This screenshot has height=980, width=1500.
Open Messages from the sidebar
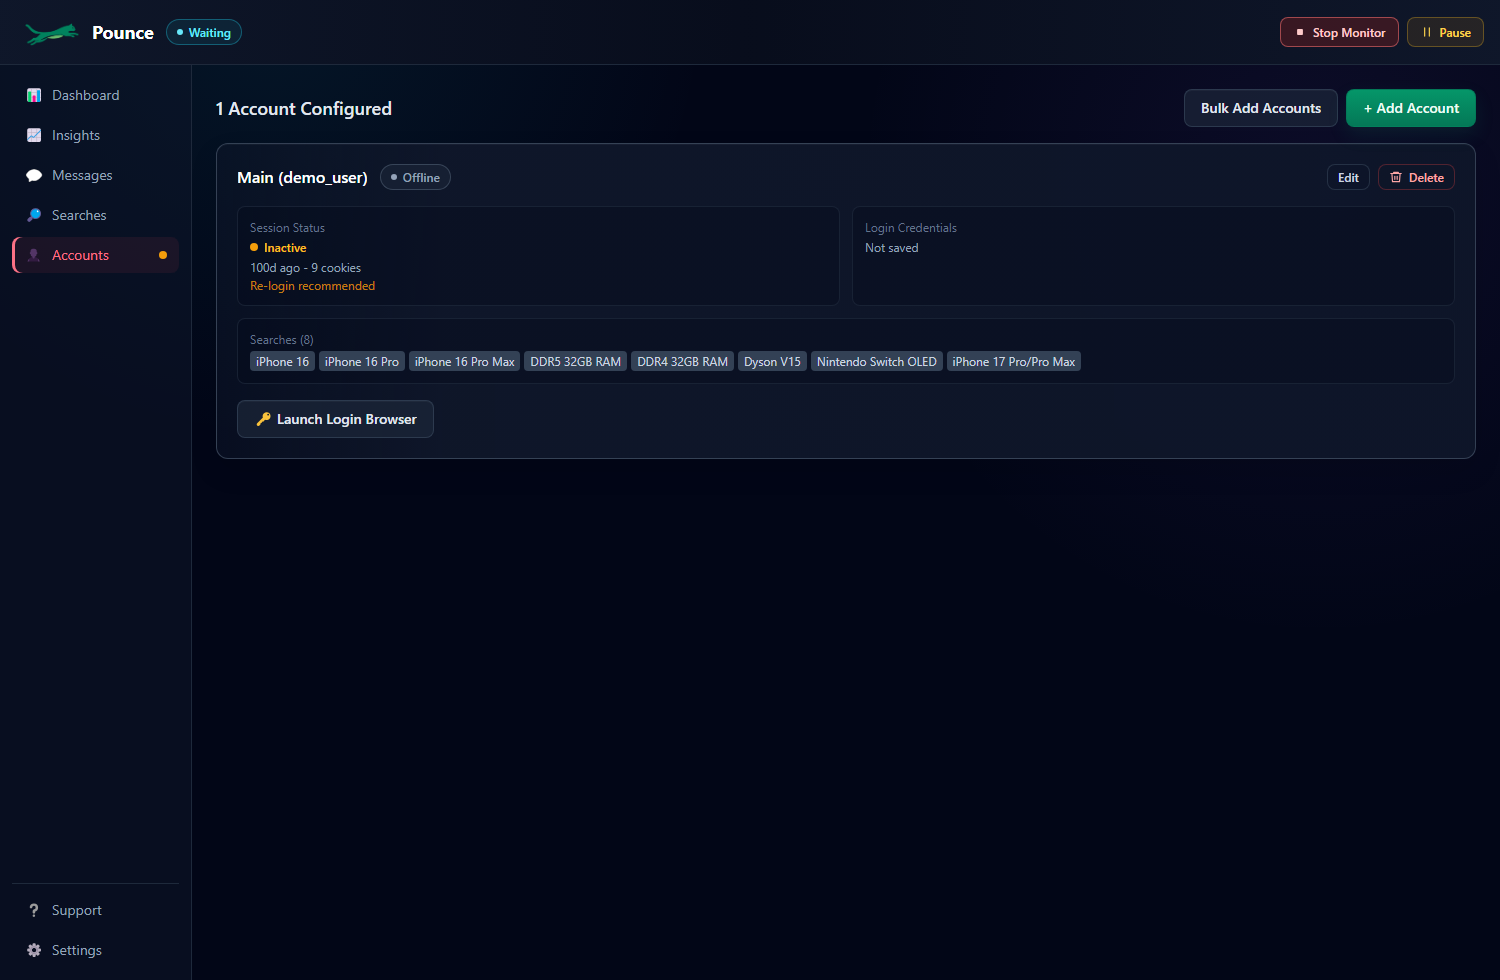point(95,175)
